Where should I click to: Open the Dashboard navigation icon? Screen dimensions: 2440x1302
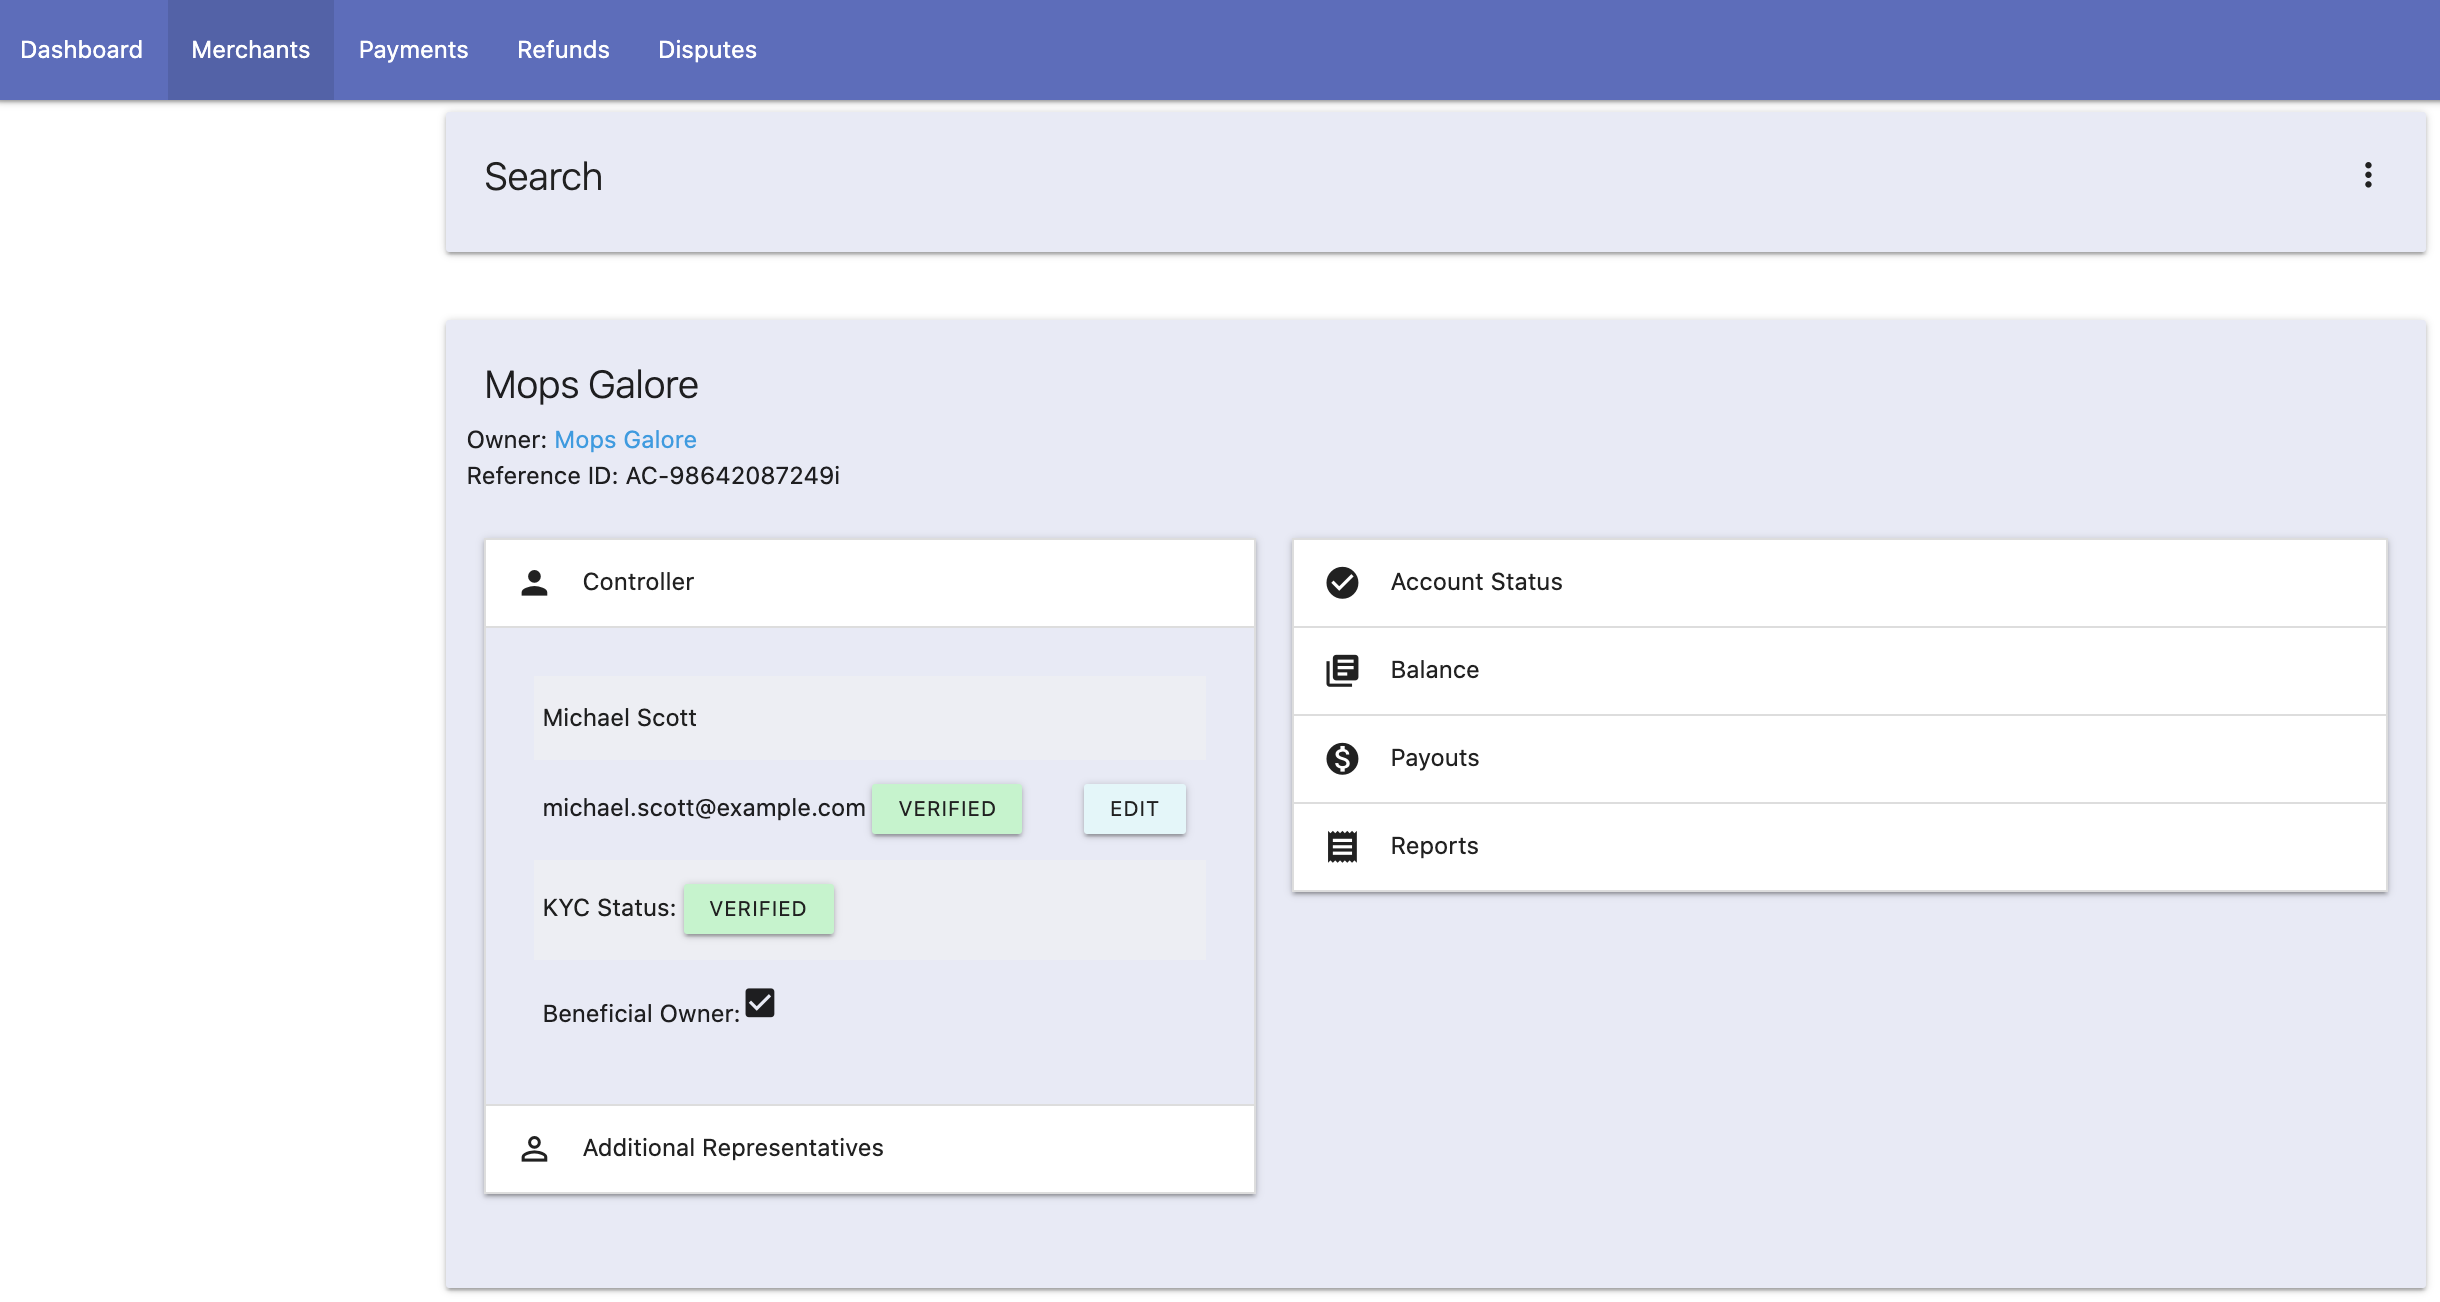coord(82,48)
